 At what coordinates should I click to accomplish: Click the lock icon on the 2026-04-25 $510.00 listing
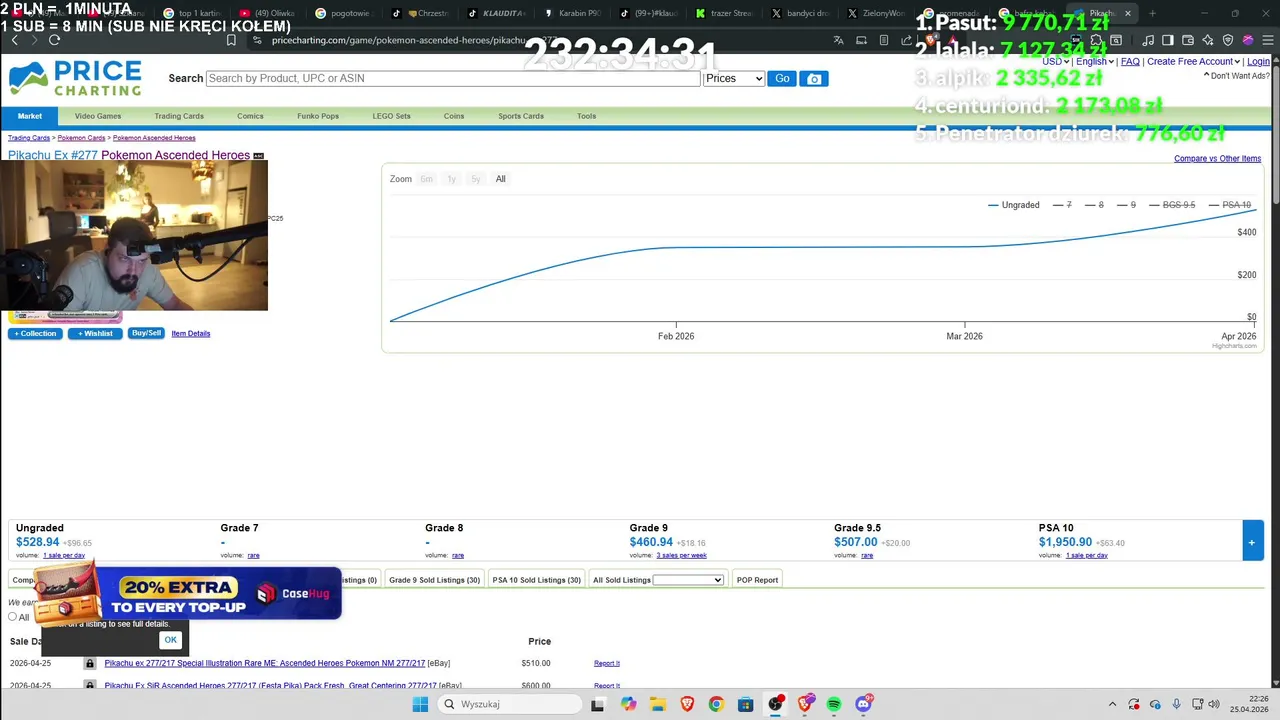tap(90, 663)
